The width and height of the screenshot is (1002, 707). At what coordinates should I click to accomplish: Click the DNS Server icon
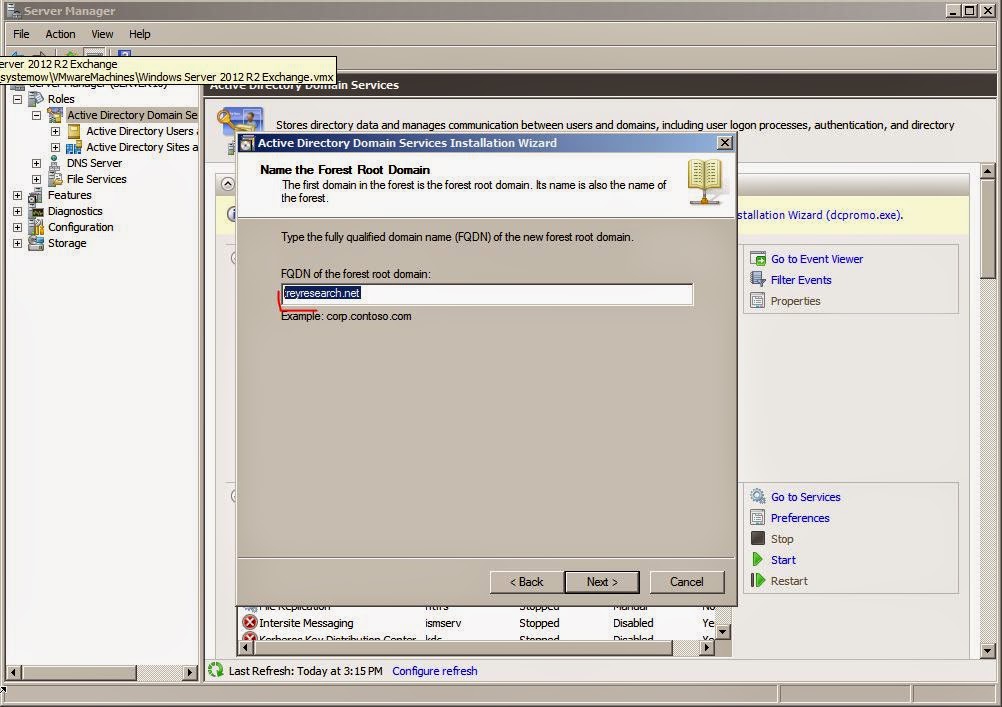click(55, 163)
